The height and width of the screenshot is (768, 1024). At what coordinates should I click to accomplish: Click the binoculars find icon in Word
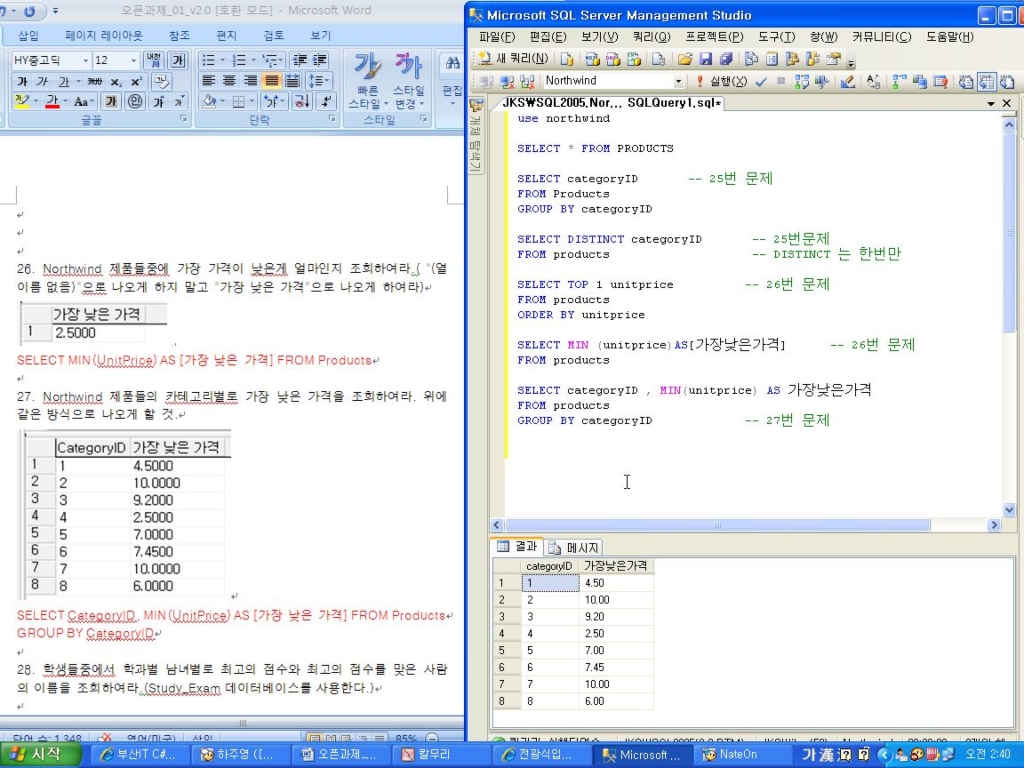tap(452, 63)
